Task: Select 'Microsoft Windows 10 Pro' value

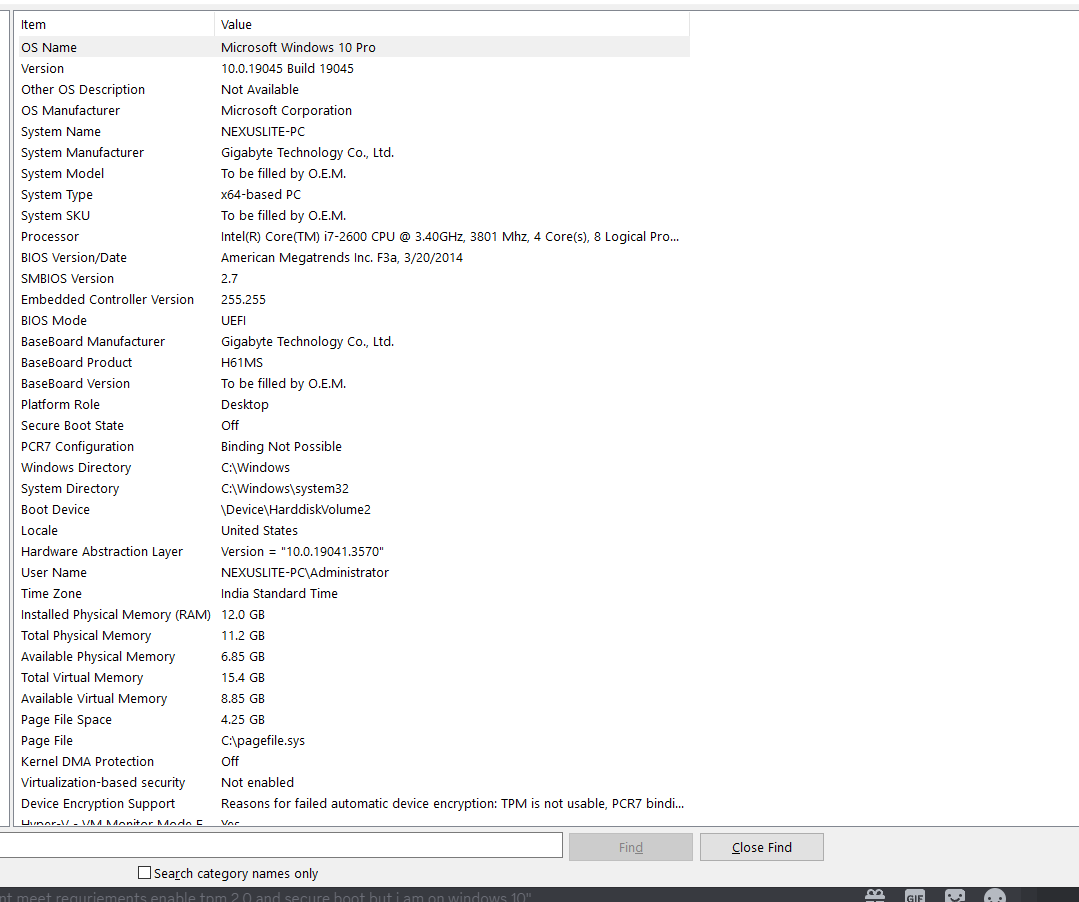Action: [x=298, y=47]
